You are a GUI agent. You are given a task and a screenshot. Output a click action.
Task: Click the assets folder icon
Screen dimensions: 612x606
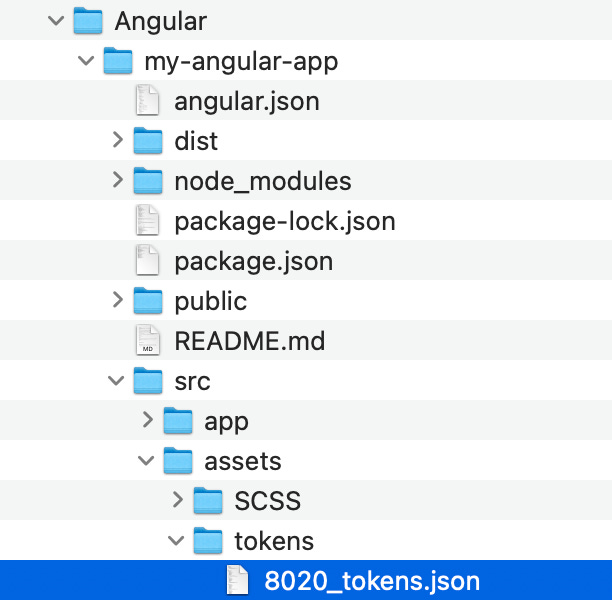(178, 460)
